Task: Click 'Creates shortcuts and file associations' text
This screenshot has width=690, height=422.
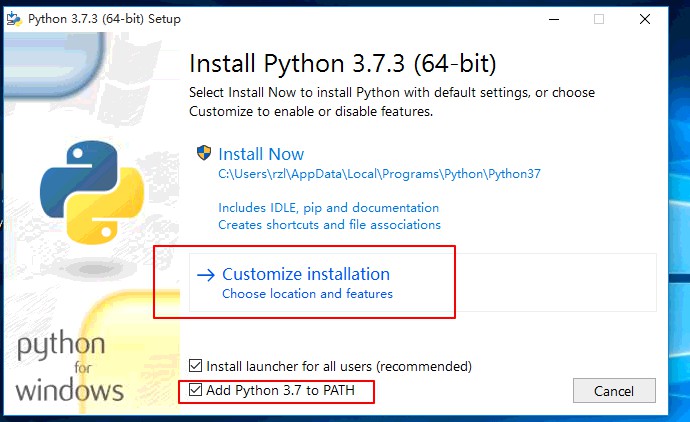Action: click(x=329, y=225)
